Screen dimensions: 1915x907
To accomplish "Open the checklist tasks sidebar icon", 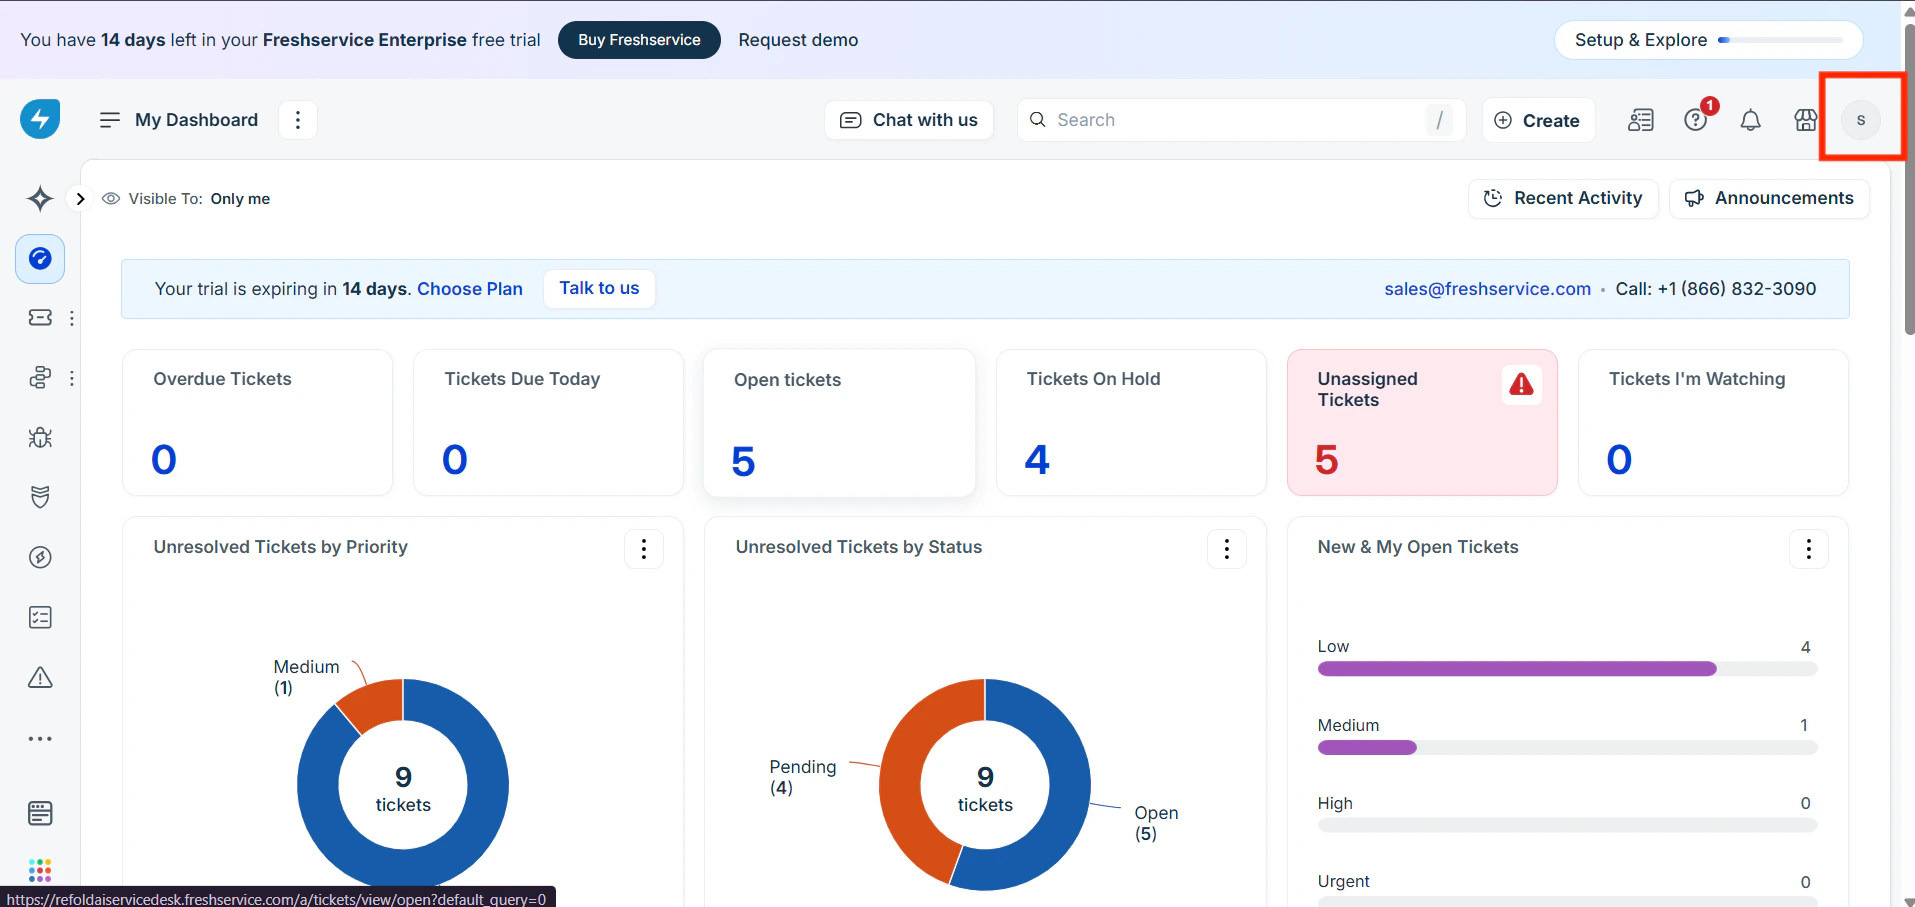I will 40,617.
